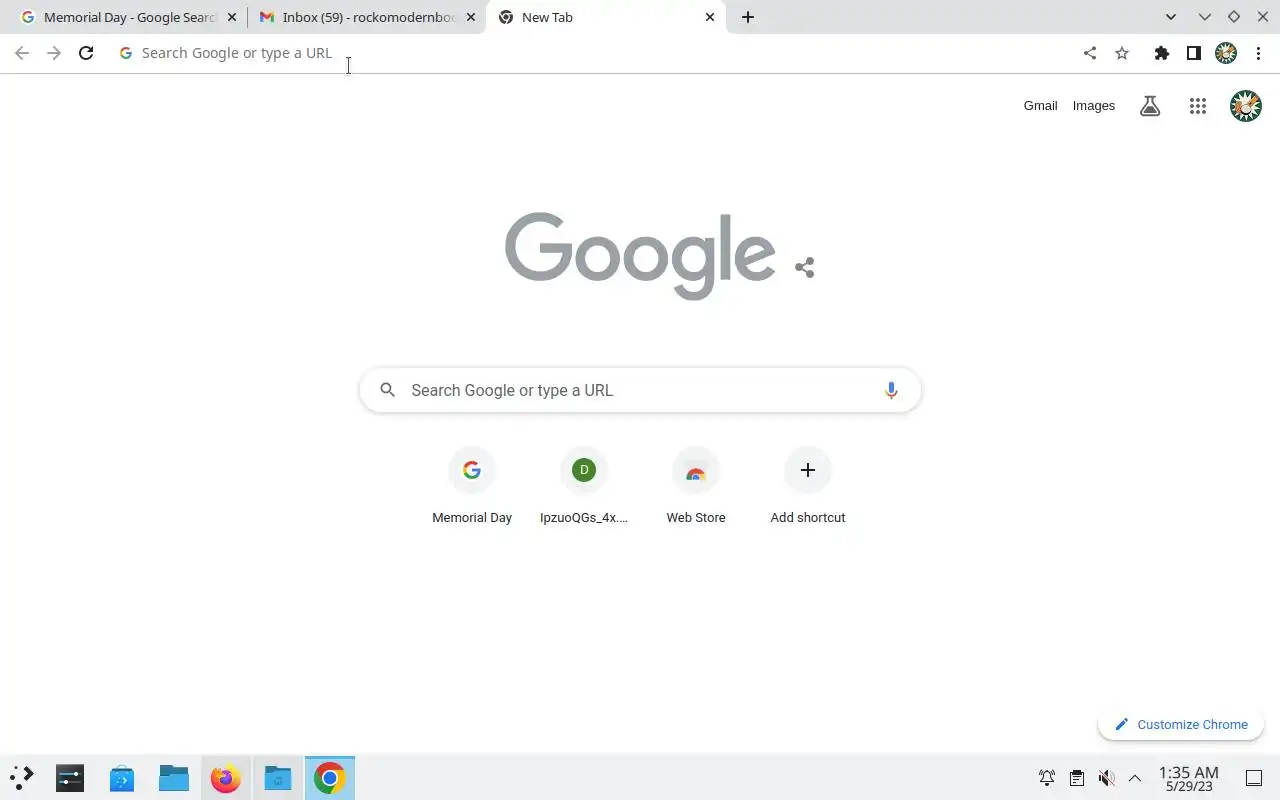Open Search Labs flask icon
The width and height of the screenshot is (1280, 800).
[x=1150, y=106]
